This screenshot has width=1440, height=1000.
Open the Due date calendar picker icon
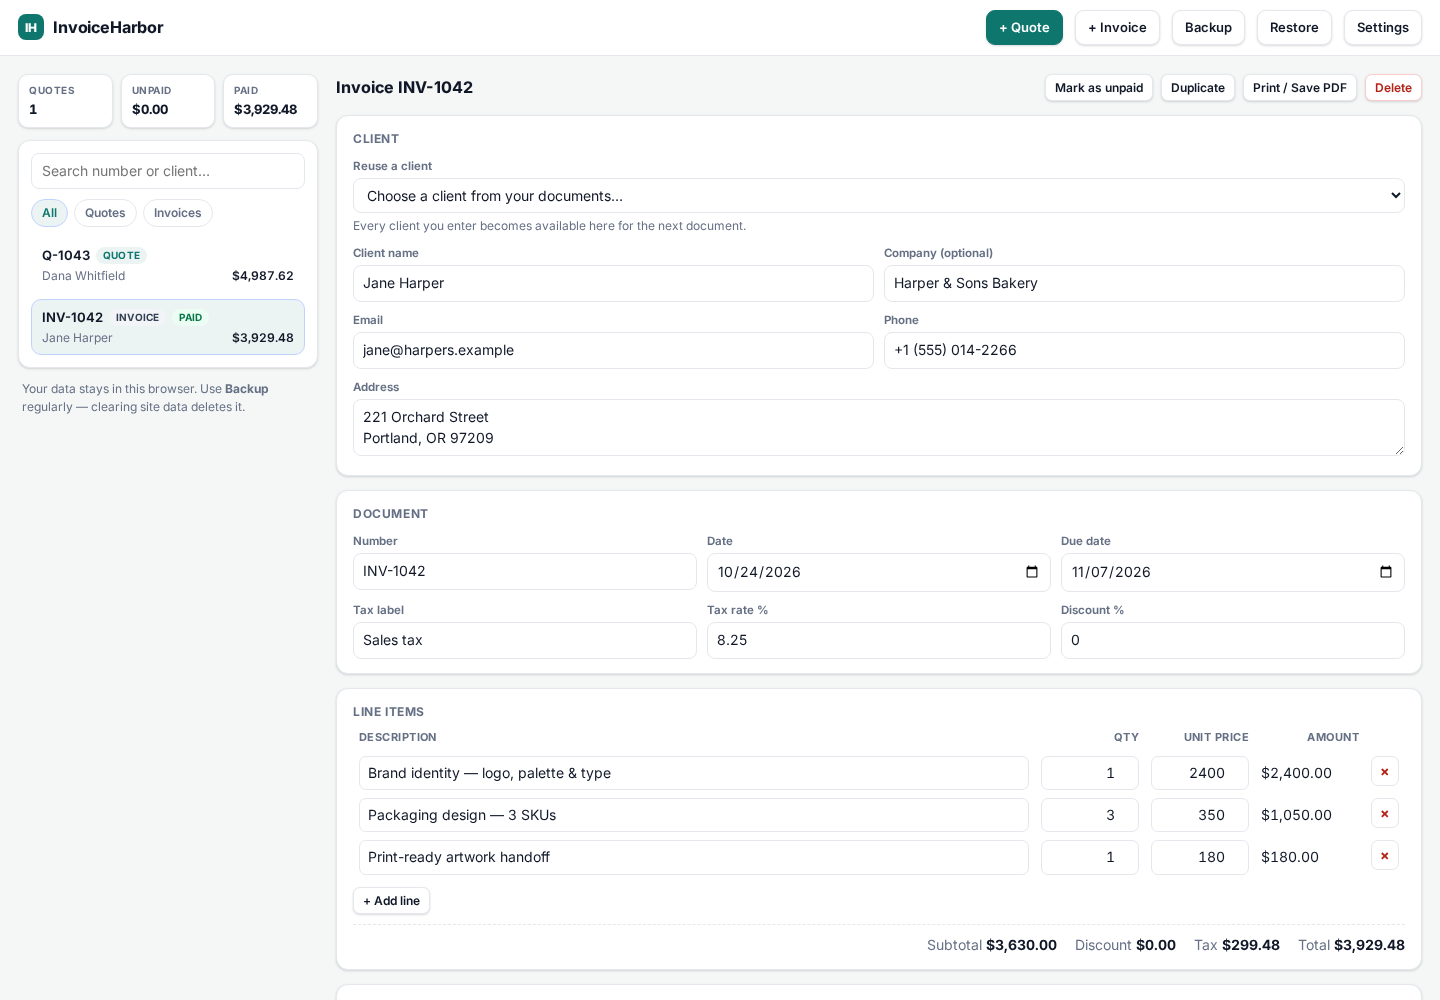pos(1386,572)
